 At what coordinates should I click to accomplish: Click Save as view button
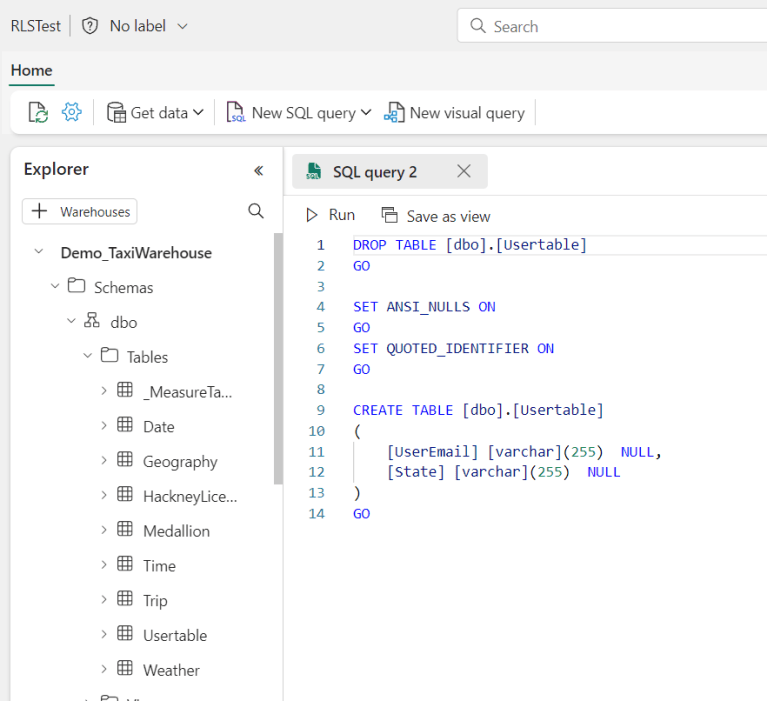436,216
